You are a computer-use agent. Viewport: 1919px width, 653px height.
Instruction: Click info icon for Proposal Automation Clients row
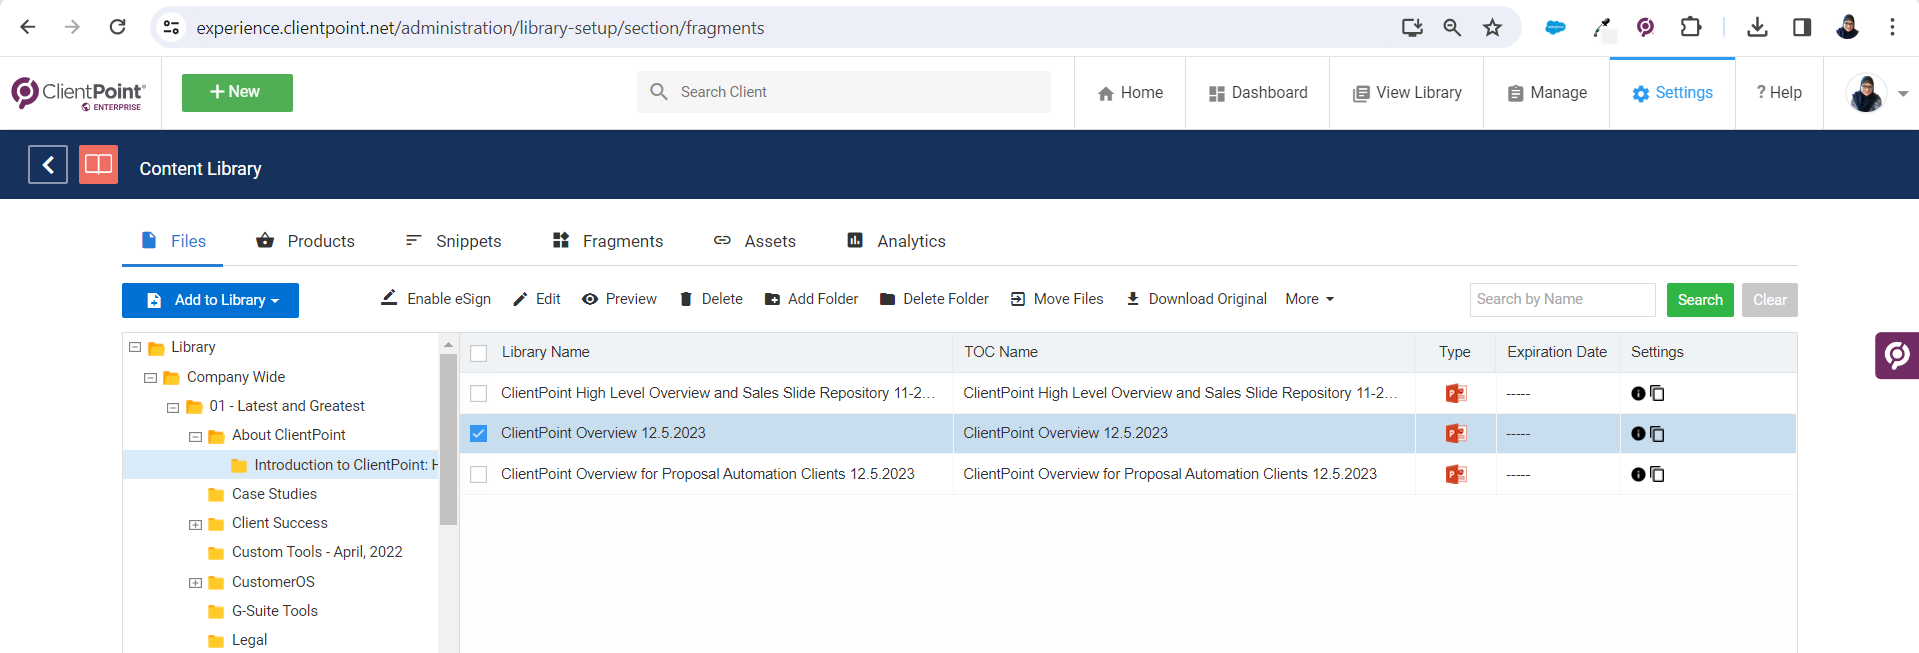tap(1638, 475)
